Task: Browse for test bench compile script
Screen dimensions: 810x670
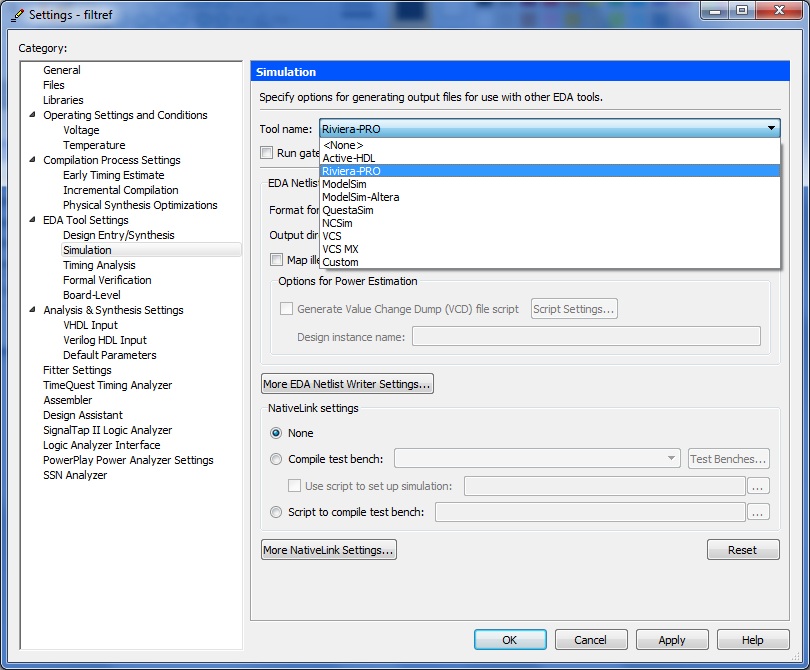Action: point(758,512)
